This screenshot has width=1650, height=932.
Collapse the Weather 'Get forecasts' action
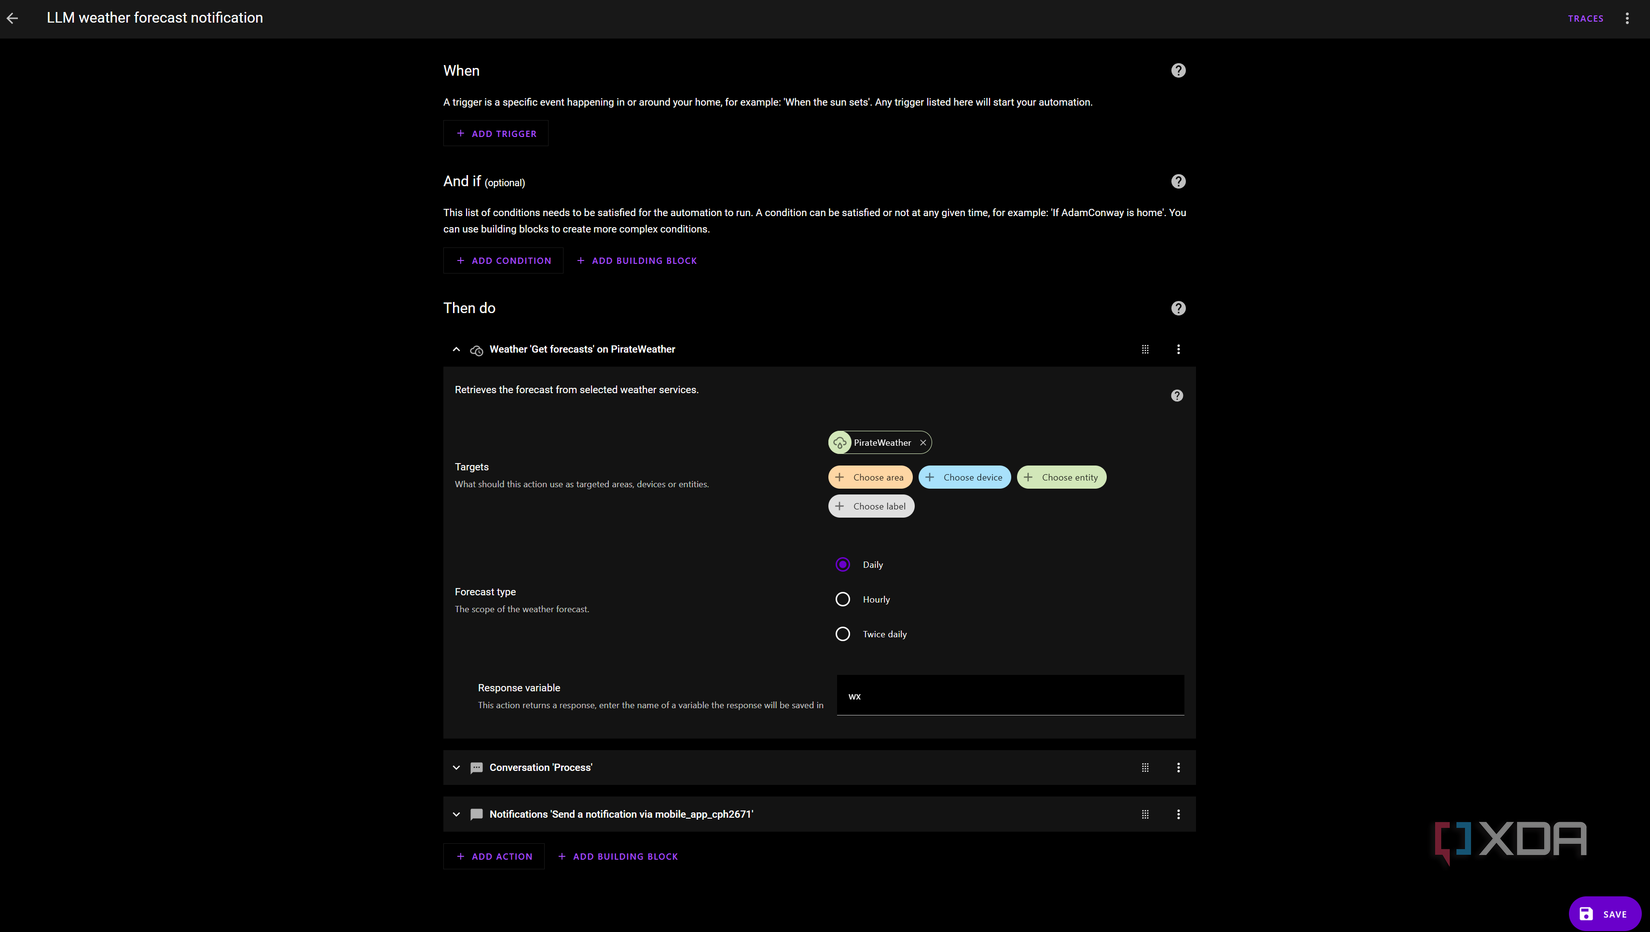(x=456, y=349)
